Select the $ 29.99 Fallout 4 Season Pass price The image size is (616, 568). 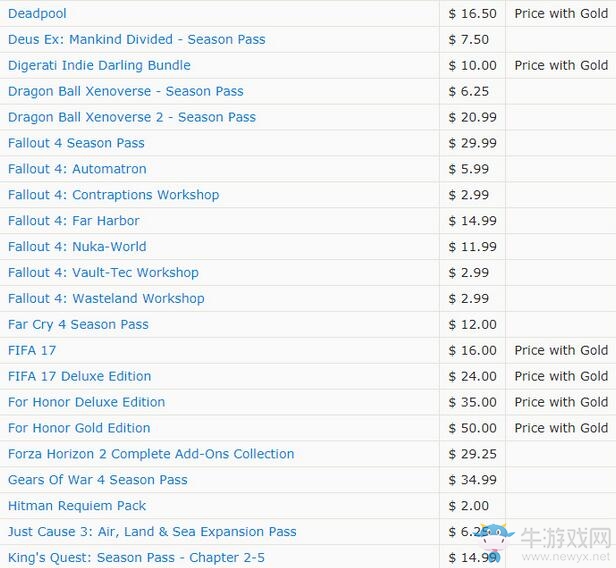tap(473, 143)
